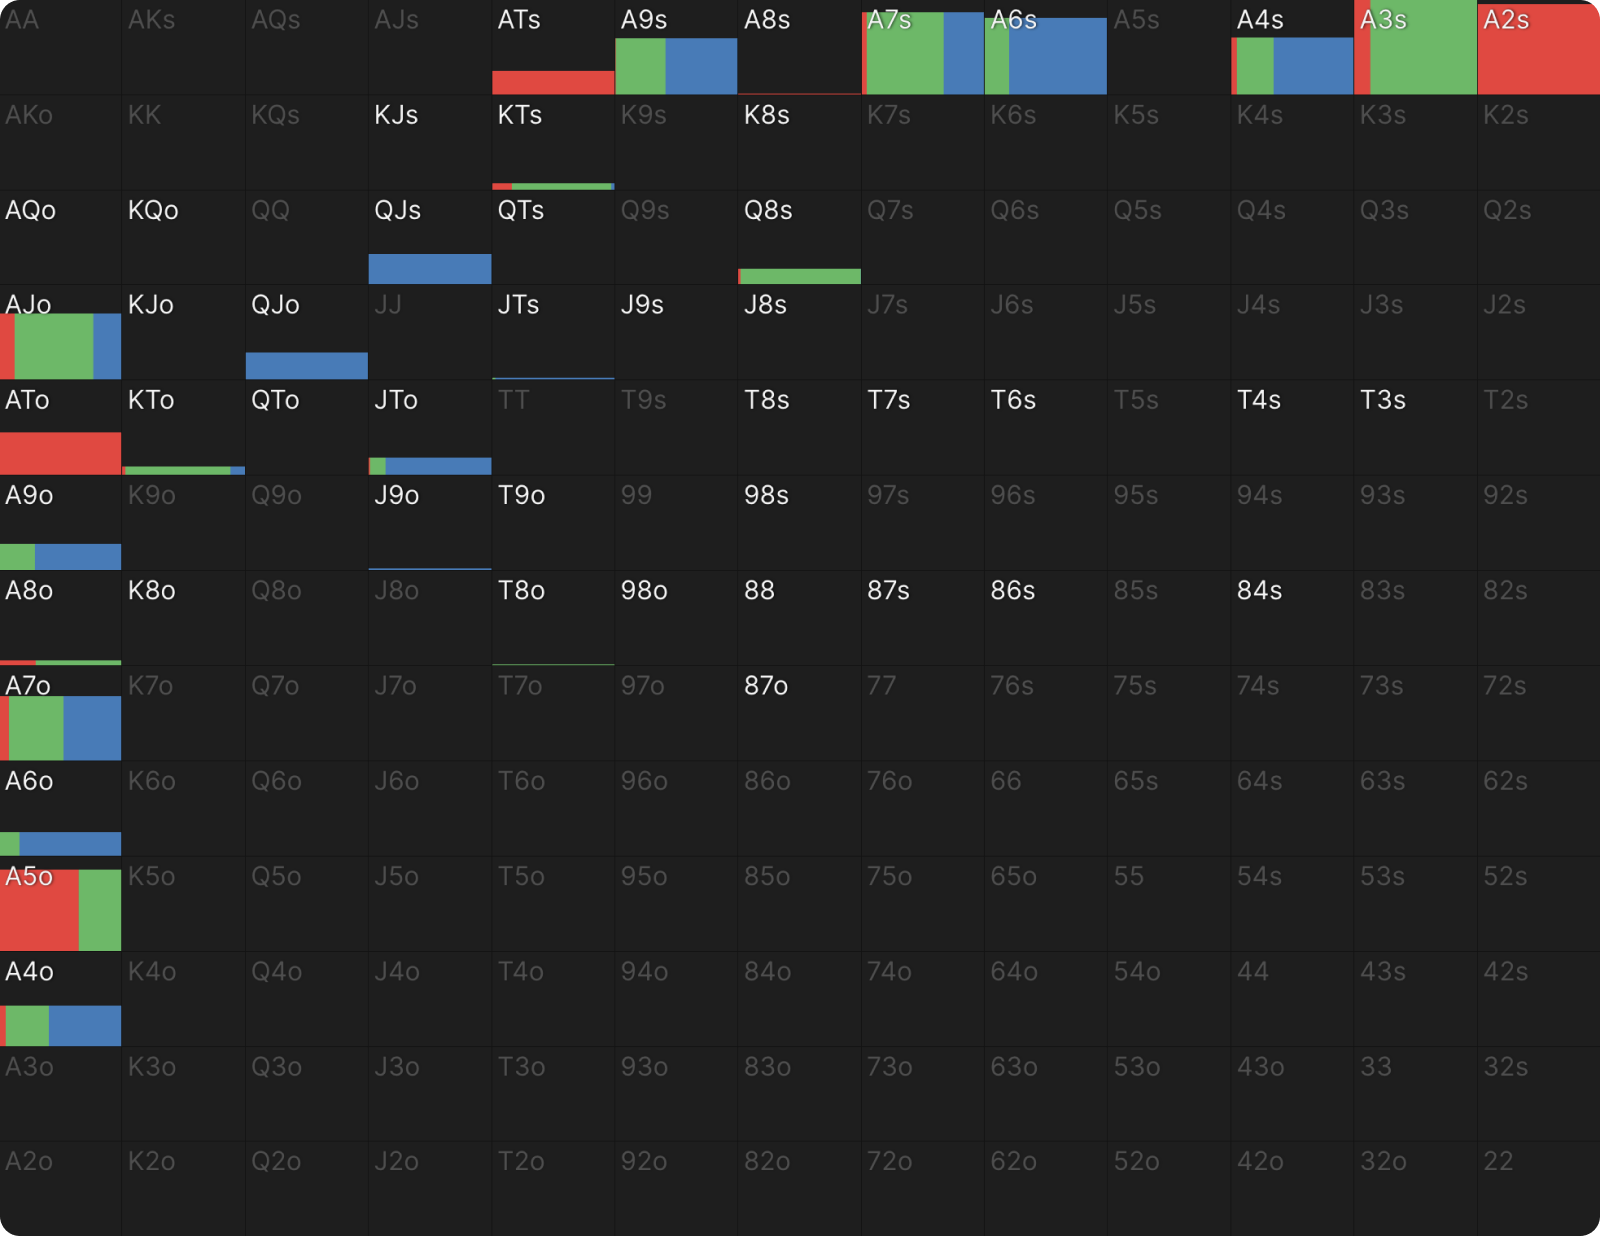Select the A5o cell
The image size is (1600, 1236).
[x=61, y=904]
